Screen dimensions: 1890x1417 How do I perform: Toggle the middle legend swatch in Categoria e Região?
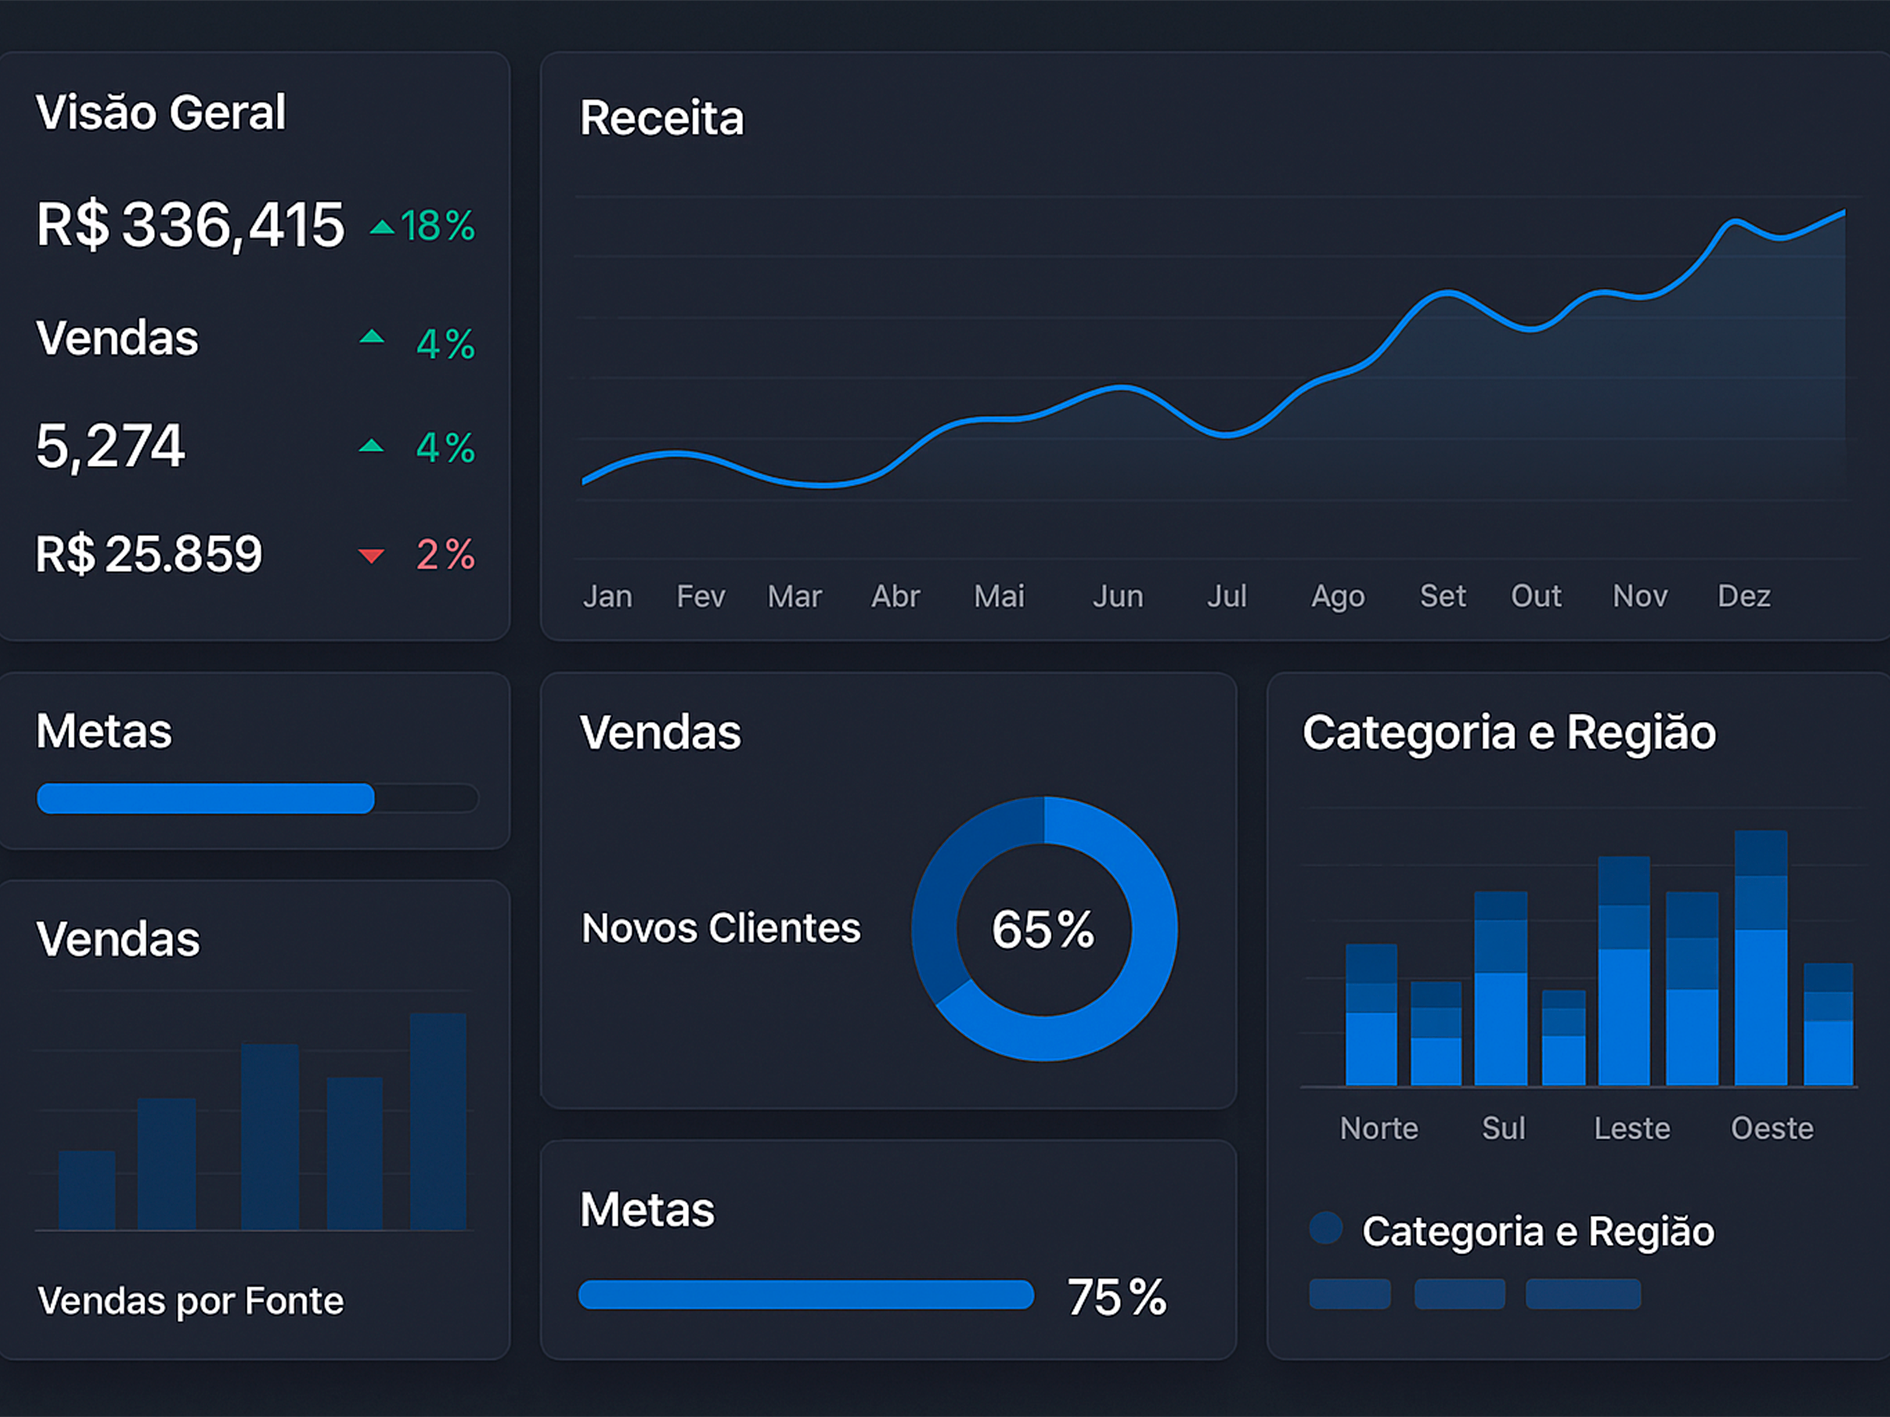(1459, 1292)
